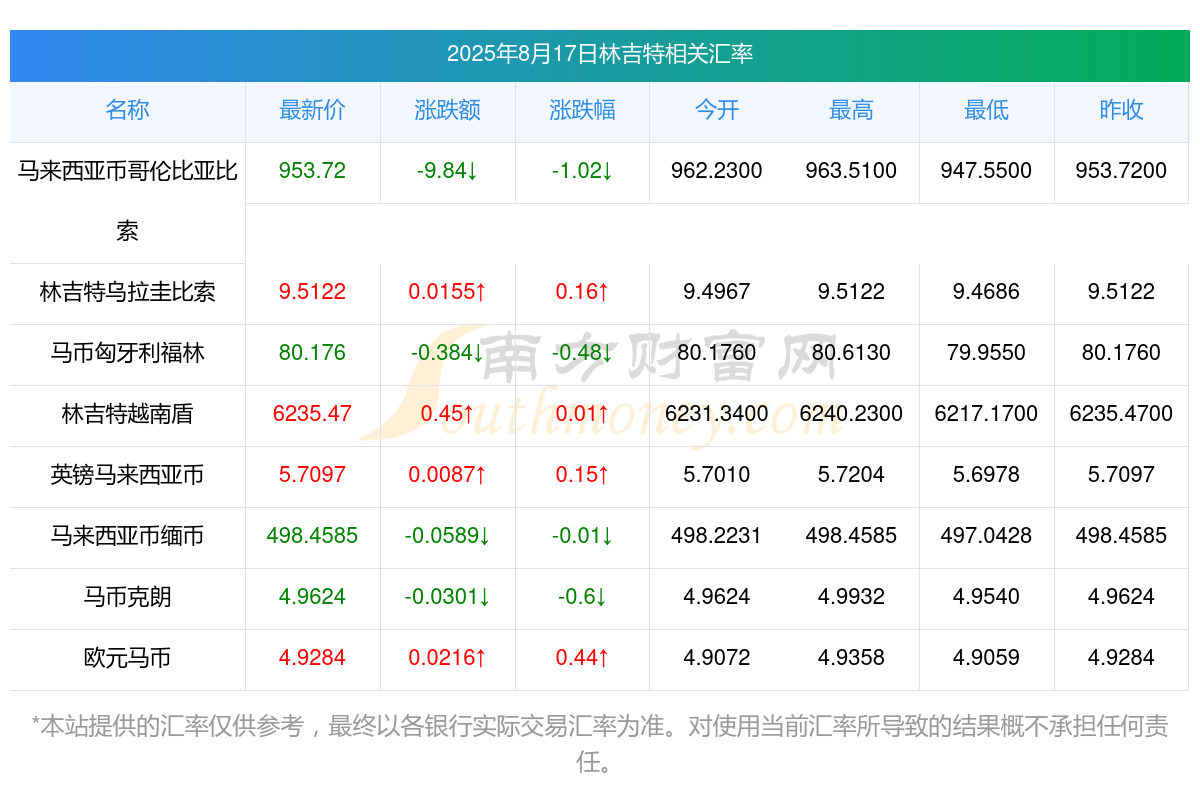Click low value 9.4686
This screenshot has height=793, width=1200.
click(986, 292)
